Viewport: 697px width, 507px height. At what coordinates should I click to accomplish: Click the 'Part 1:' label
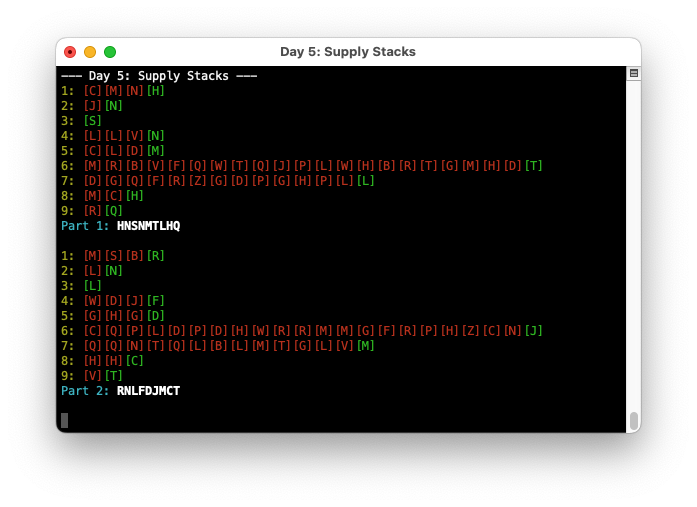click(x=85, y=226)
